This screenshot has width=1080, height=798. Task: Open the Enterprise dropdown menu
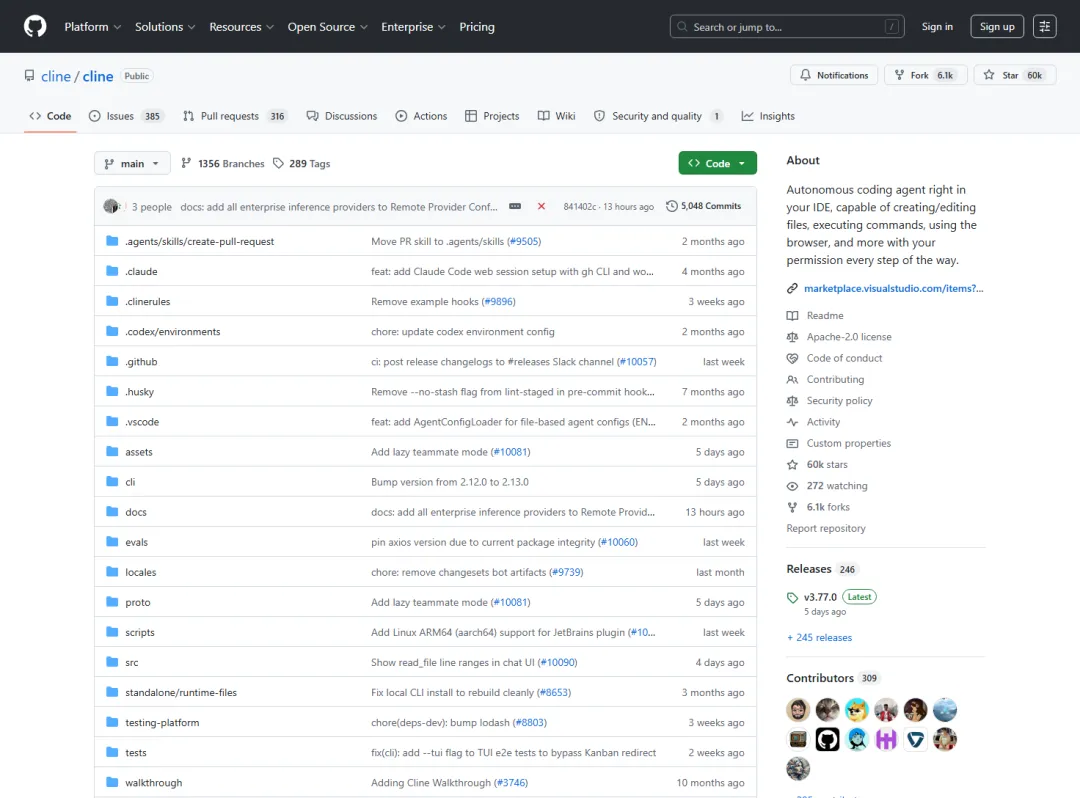[413, 27]
